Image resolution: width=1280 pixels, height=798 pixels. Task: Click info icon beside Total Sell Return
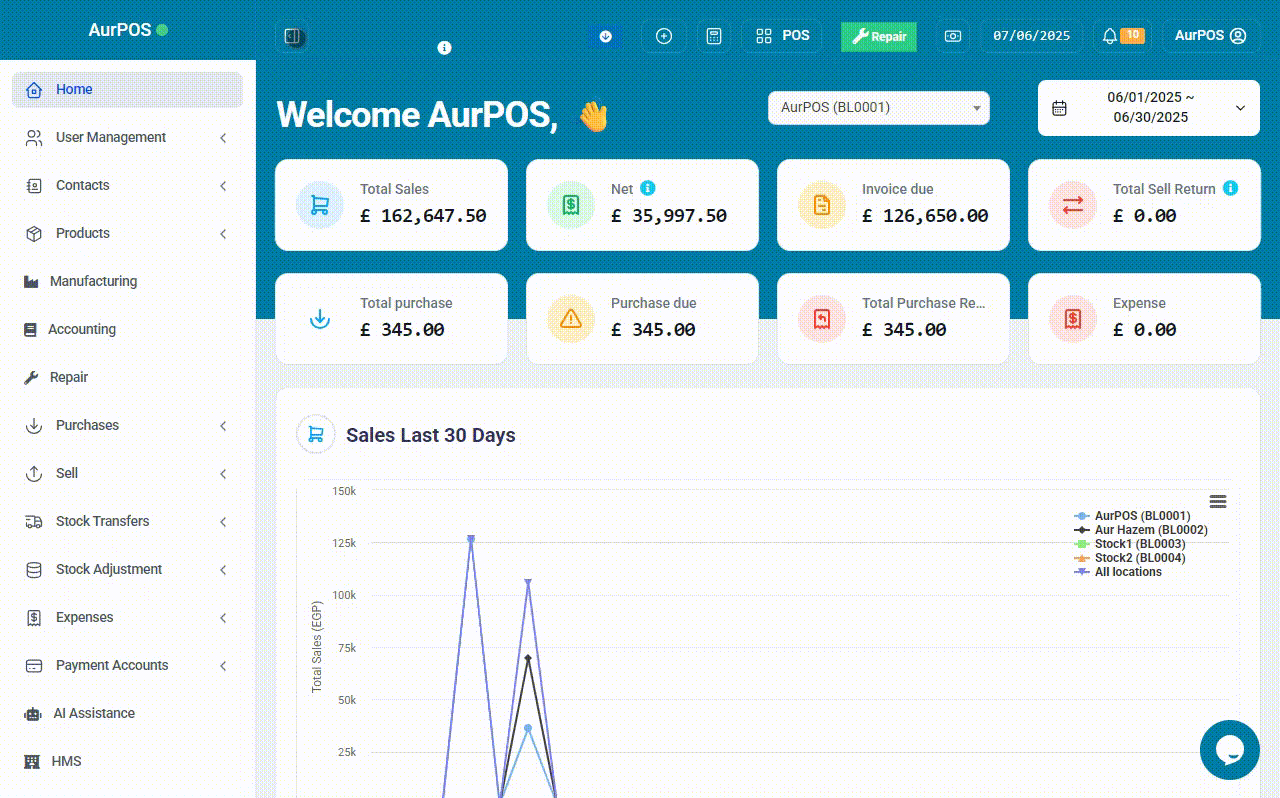pyautogui.click(x=1231, y=188)
